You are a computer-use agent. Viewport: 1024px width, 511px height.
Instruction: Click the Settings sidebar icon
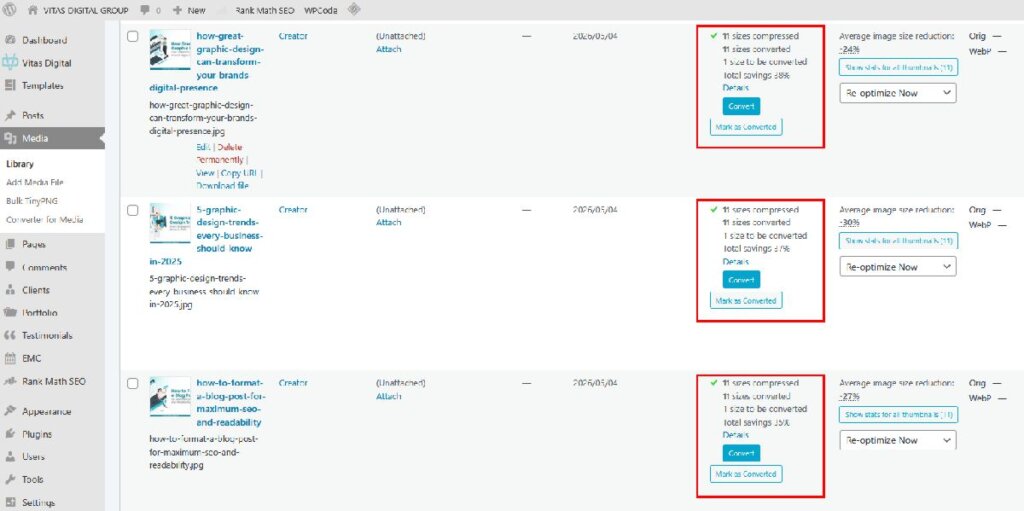click(x=10, y=503)
